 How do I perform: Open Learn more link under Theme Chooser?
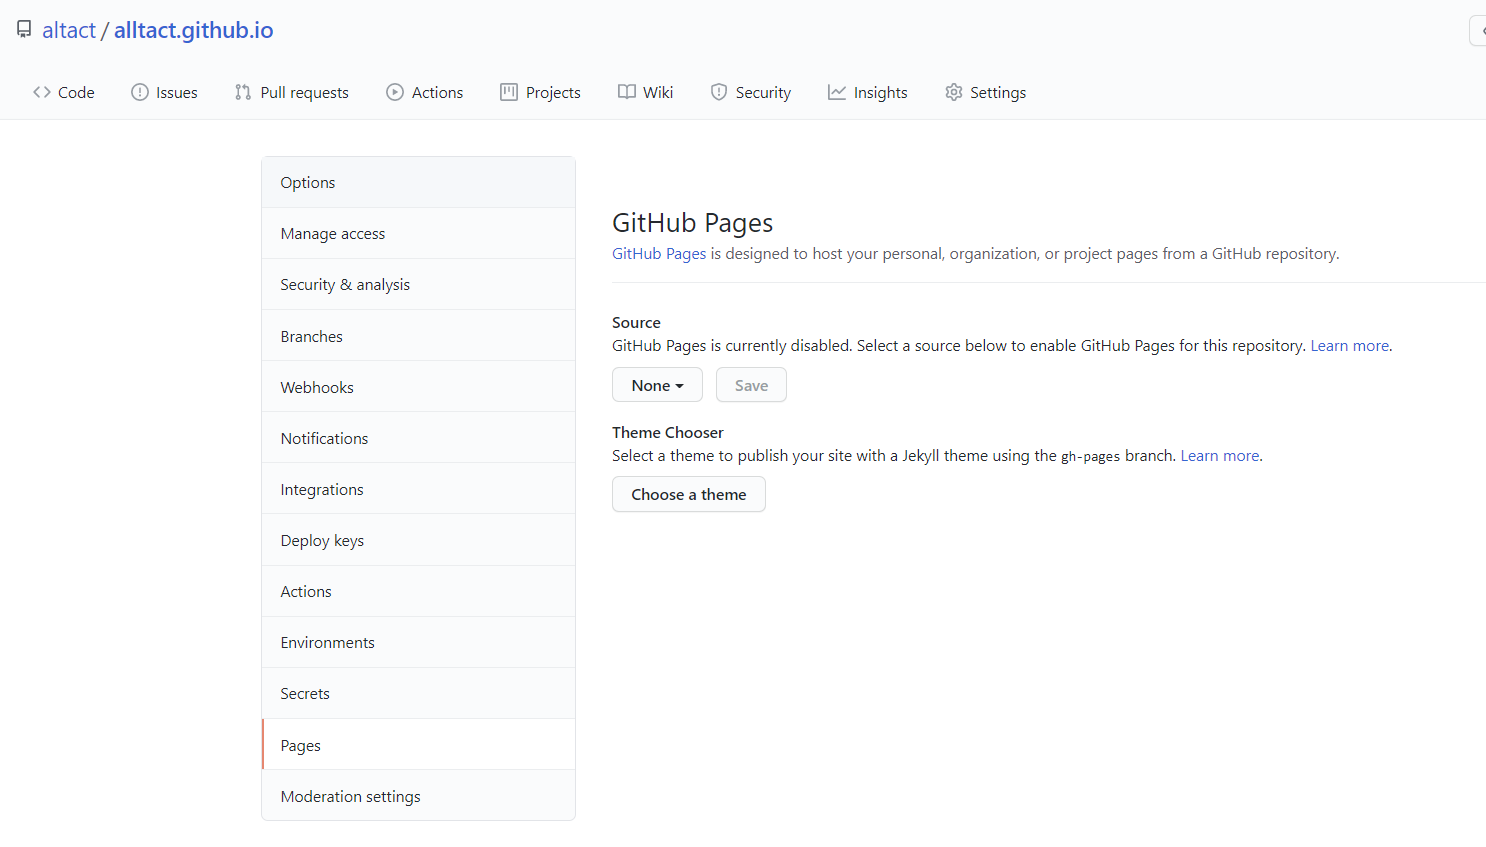click(x=1220, y=455)
